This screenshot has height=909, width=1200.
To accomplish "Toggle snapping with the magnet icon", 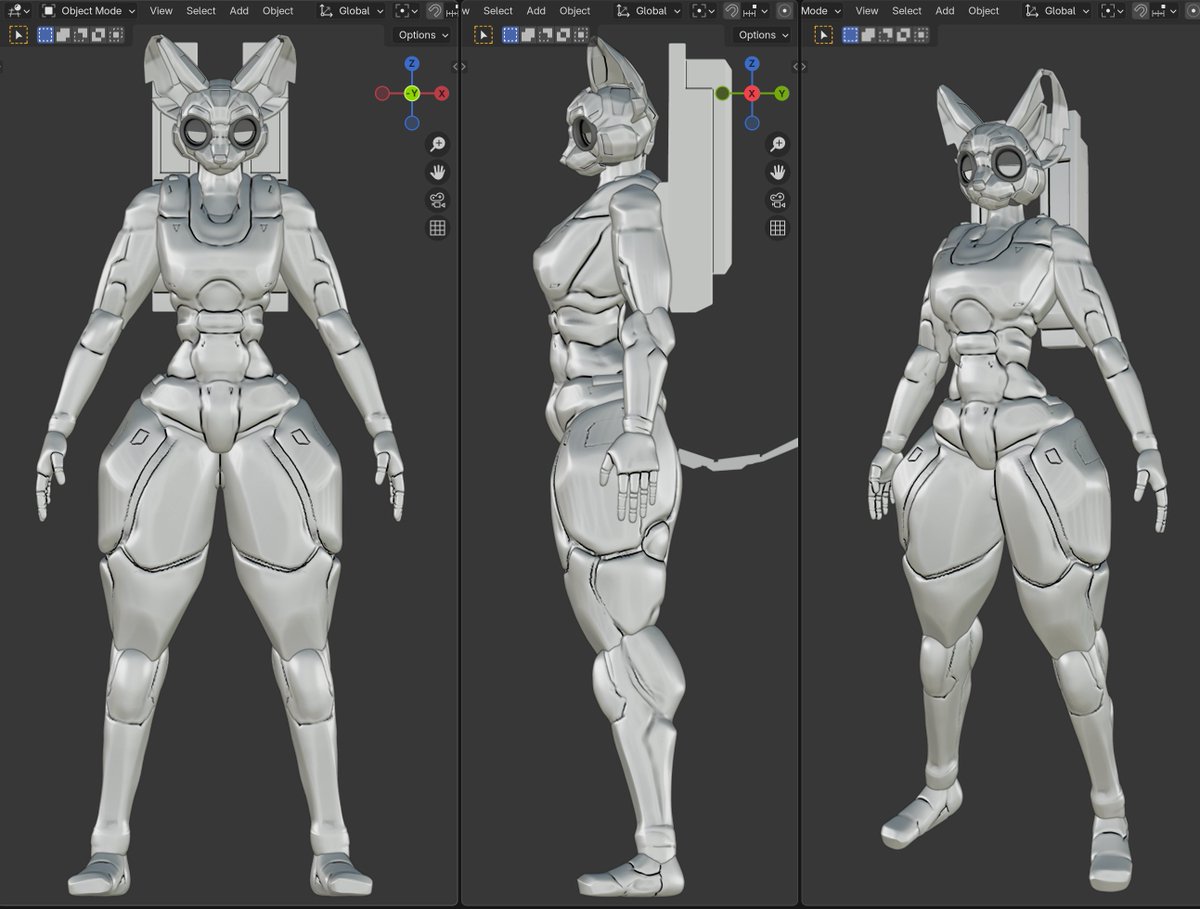I will tap(434, 11).
